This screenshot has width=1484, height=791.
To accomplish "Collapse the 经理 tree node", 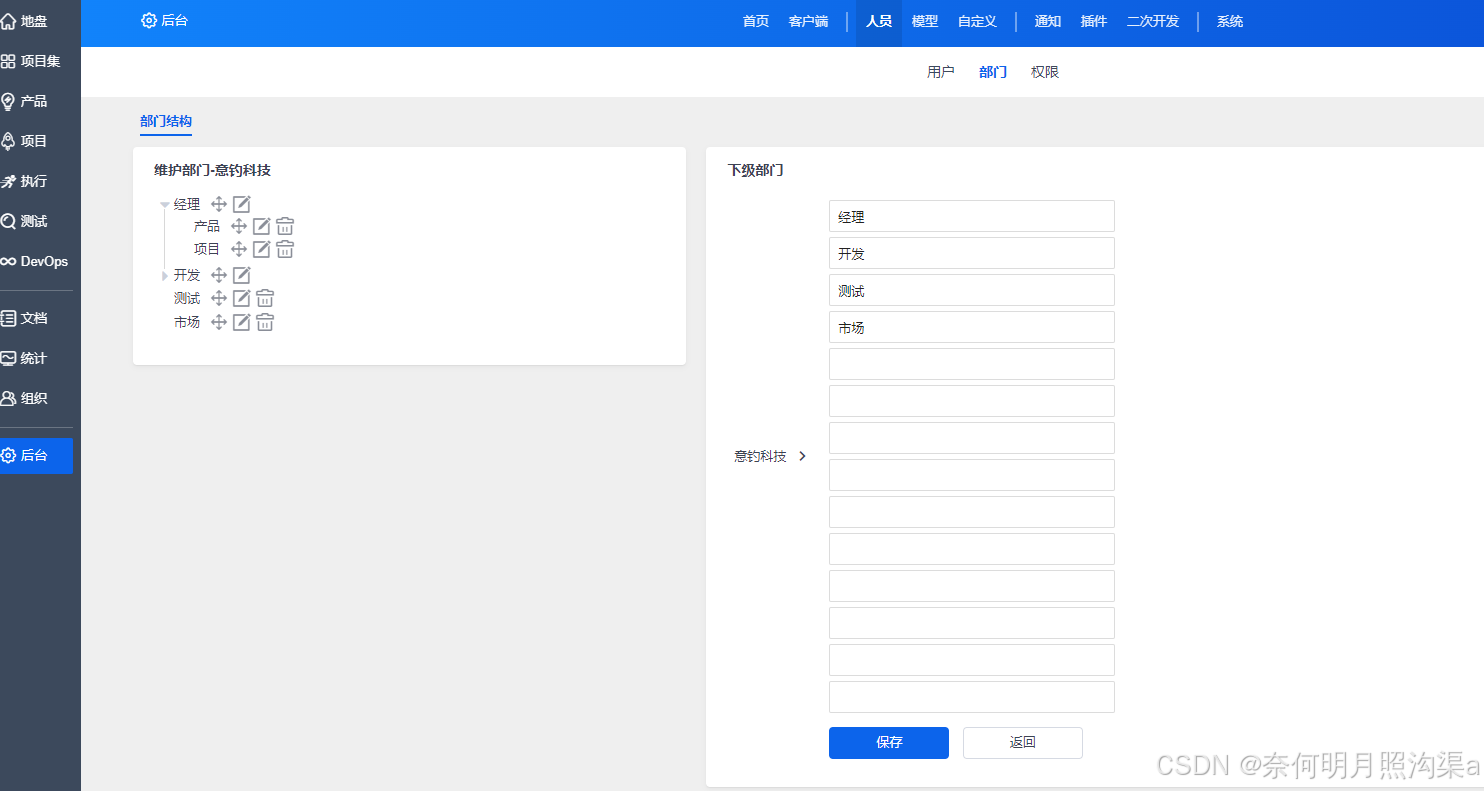I will 165,205.
